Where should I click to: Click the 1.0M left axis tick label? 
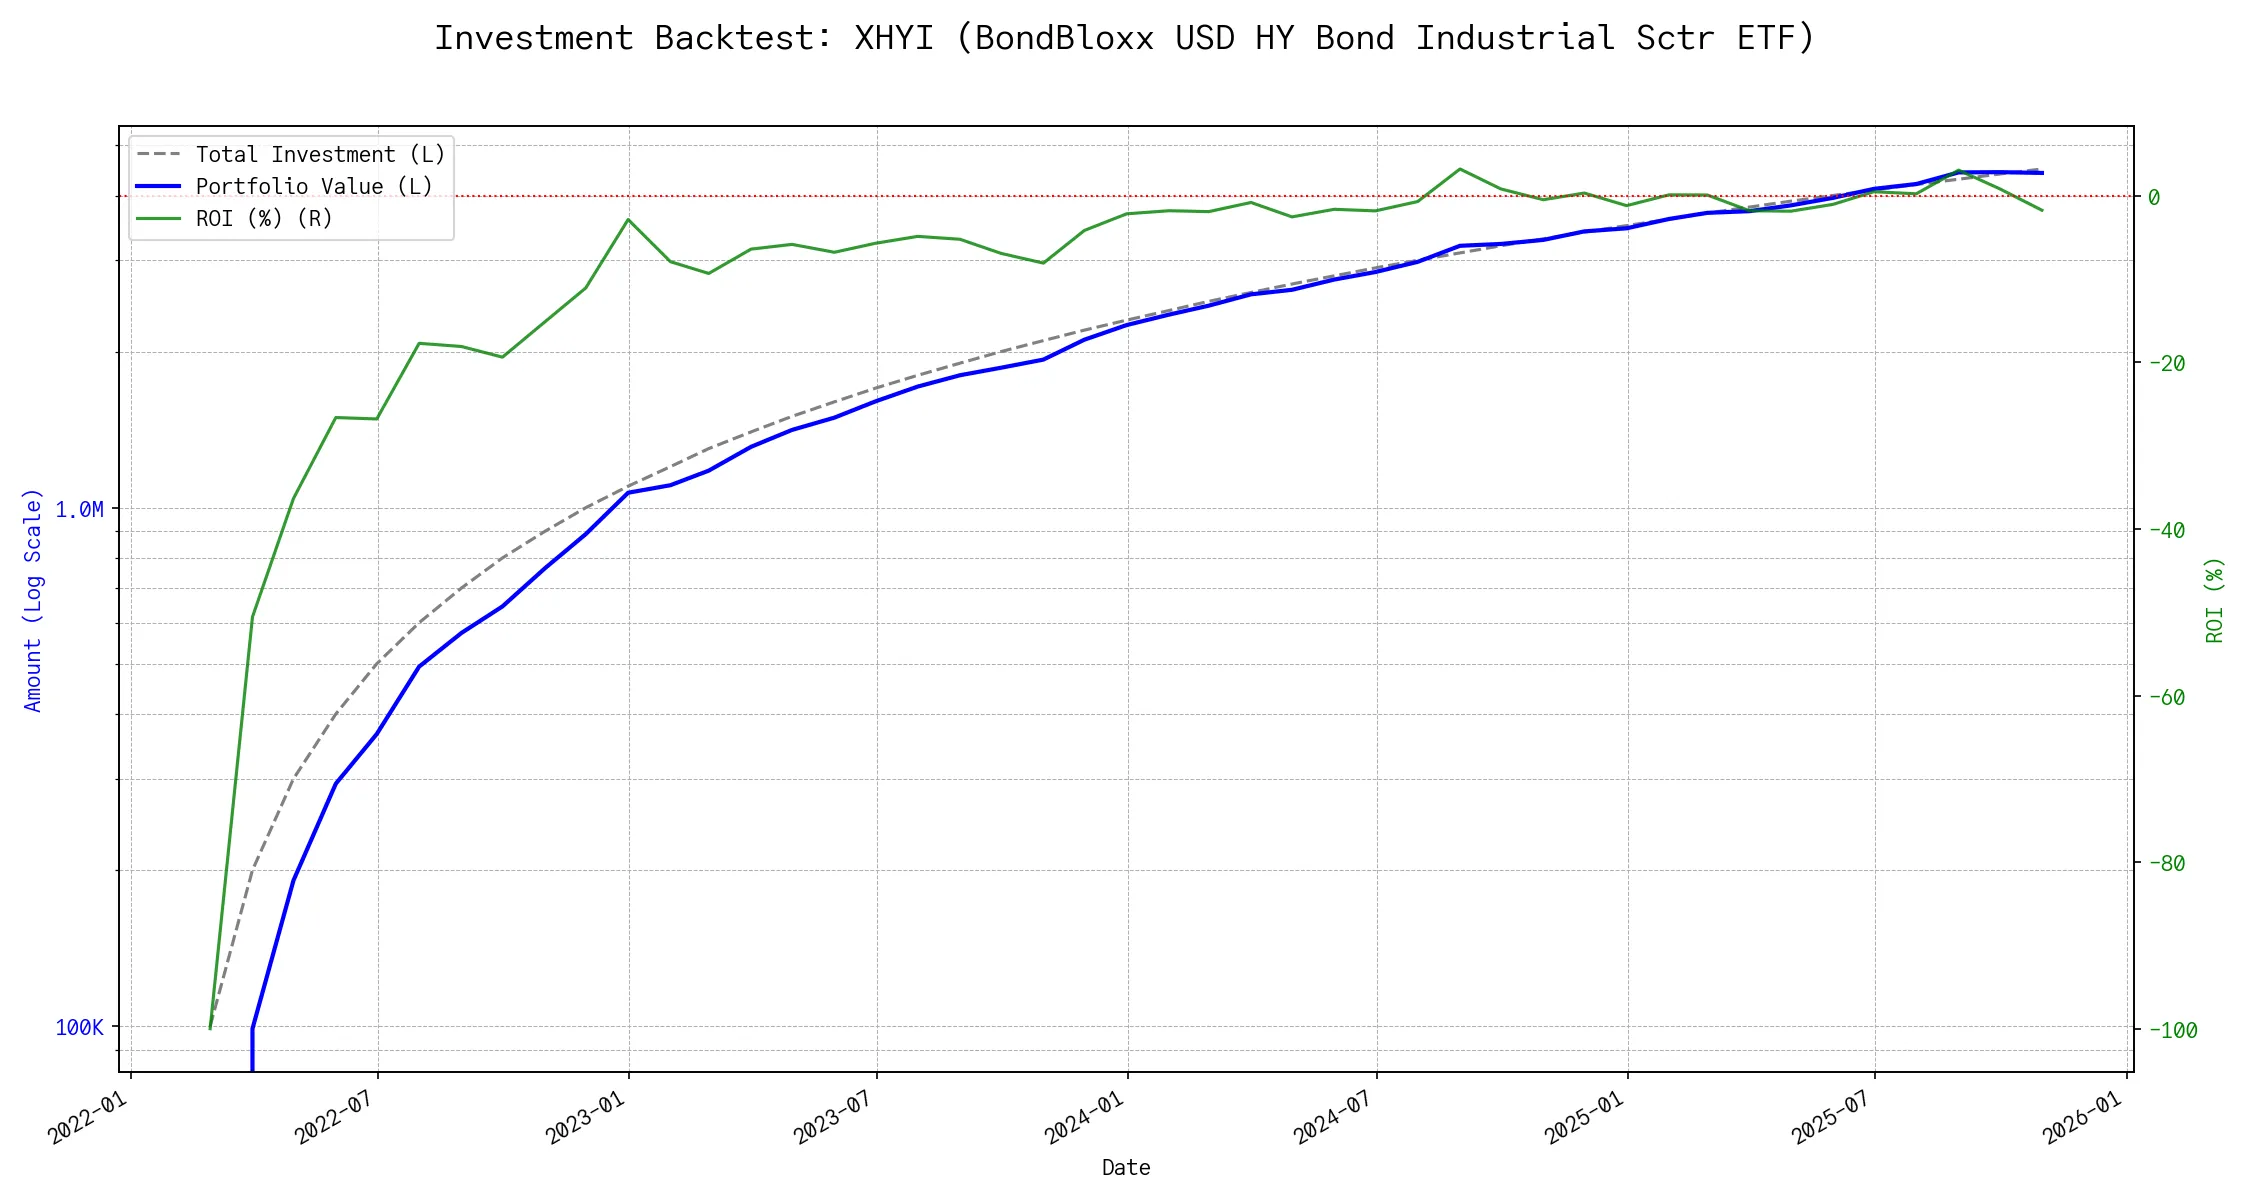click(x=79, y=510)
